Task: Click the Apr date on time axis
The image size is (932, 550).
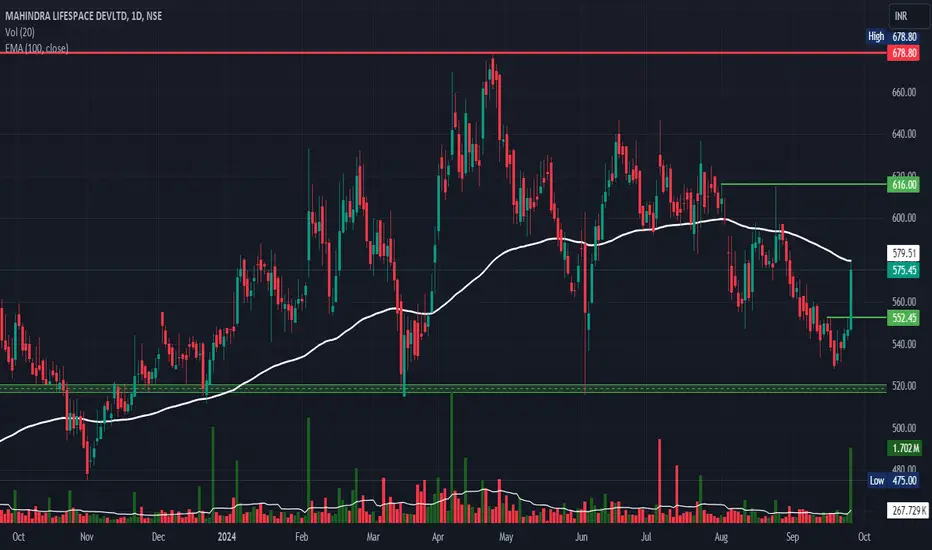Action: (438, 537)
